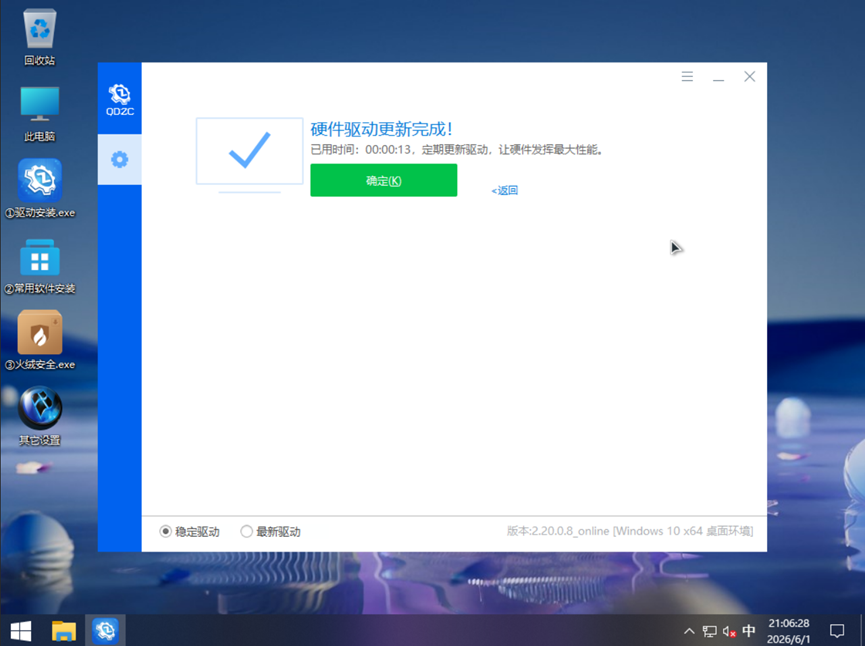Image resolution: width=865 pixels, height=646 pixels.
Task: Open the Windows Start menu
Action: pos(21,631)
